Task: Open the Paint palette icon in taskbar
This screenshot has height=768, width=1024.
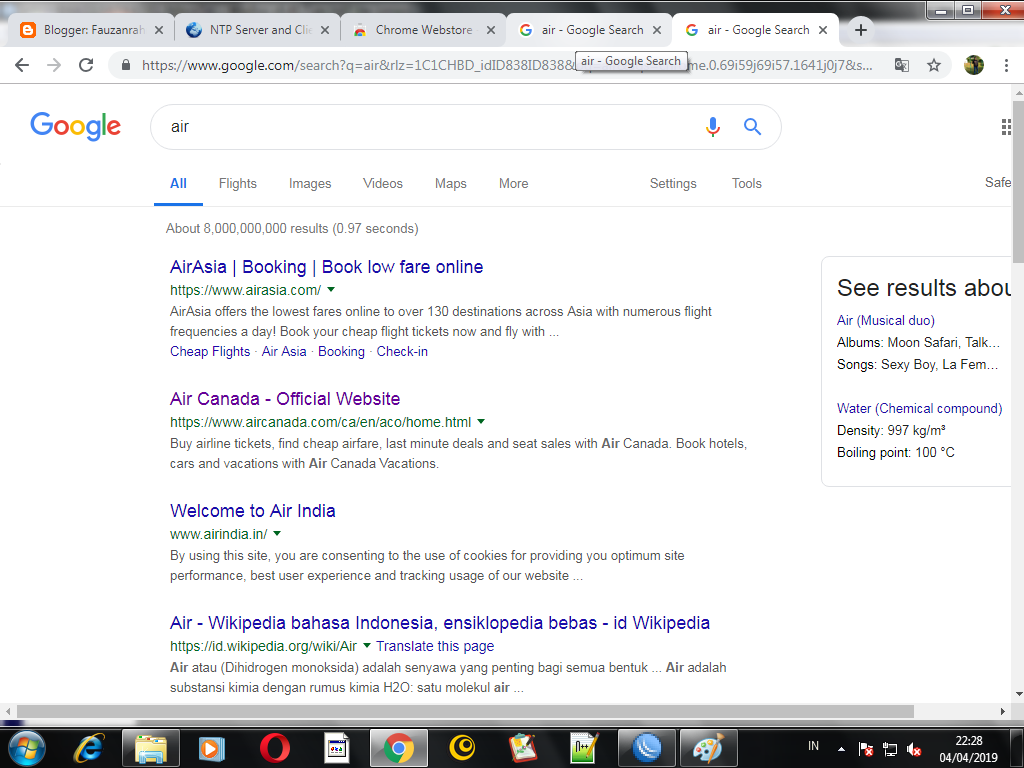Action: tap(709, 748)
